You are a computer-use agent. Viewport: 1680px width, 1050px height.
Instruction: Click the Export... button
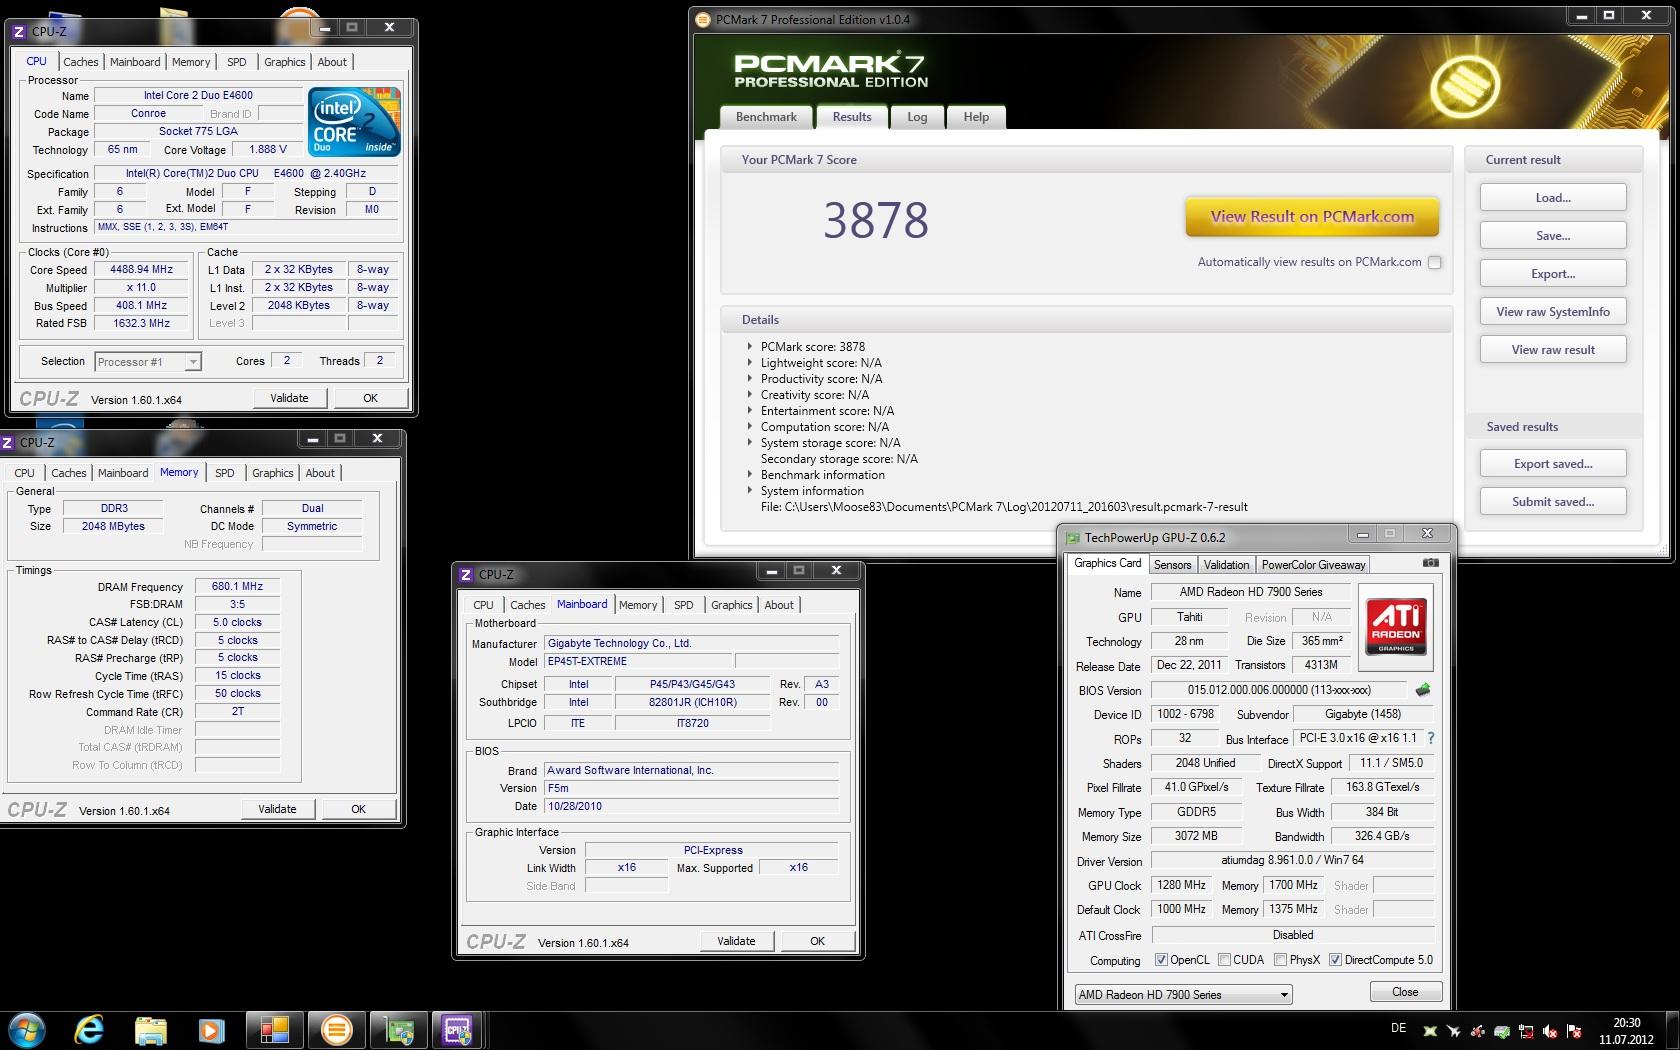pyautogui.click(x=1553, y=274)
